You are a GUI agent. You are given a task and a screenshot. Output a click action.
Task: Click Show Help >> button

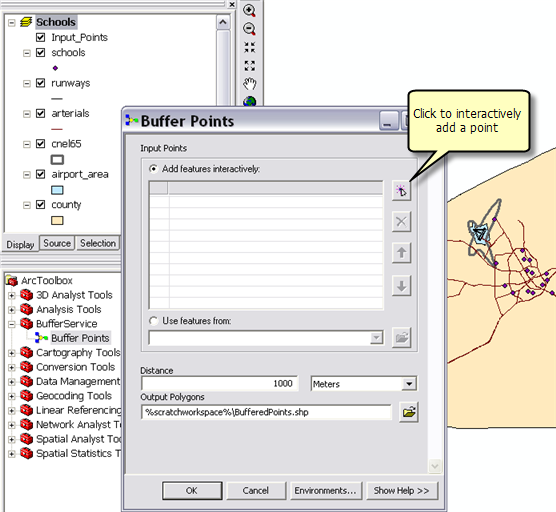click(402, 490)
